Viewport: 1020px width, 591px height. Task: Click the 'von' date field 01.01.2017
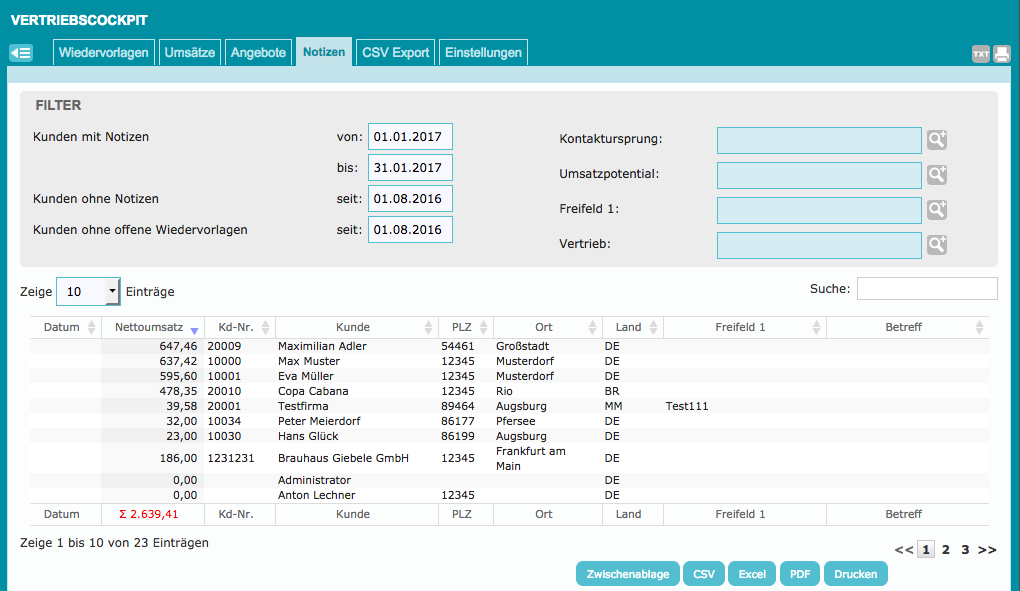tap(410, 137)
